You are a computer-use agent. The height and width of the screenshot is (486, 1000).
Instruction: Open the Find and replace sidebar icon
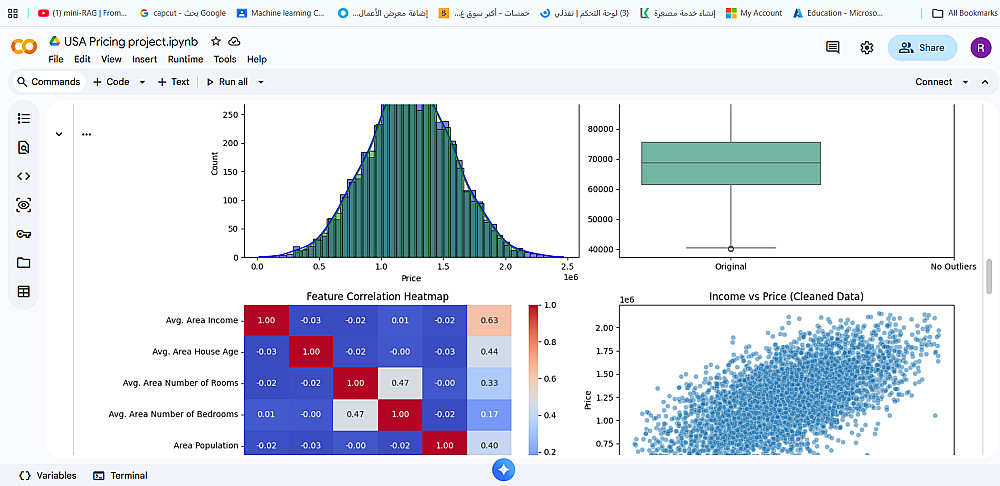(24, 147)
